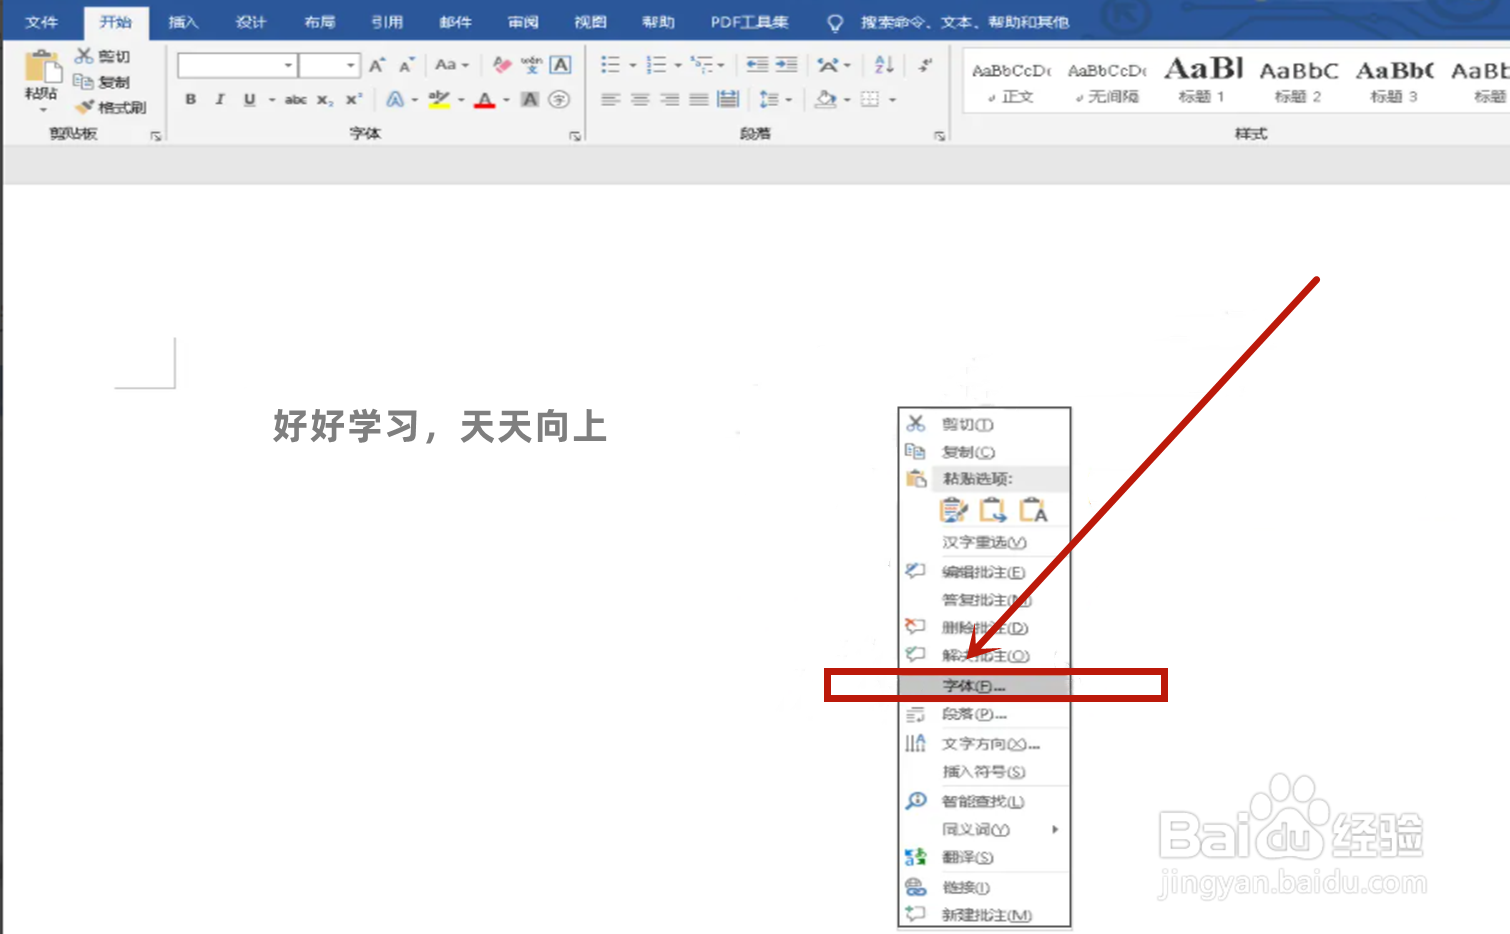The height and width of the screenshot is (934, 1510).
Task: Click 剪切 scissors in the ribbon
Action: pyautogui.click(x=102, y=56)
